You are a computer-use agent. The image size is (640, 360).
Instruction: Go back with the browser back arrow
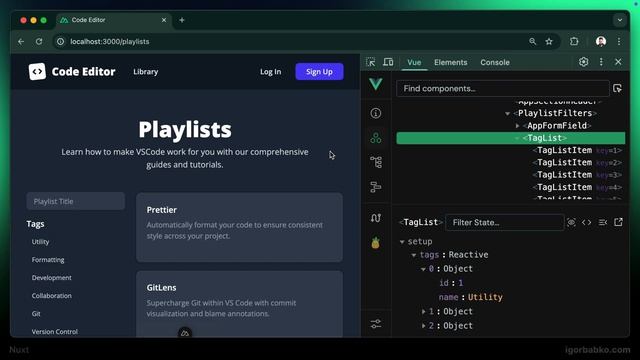[x=21, y=42]
